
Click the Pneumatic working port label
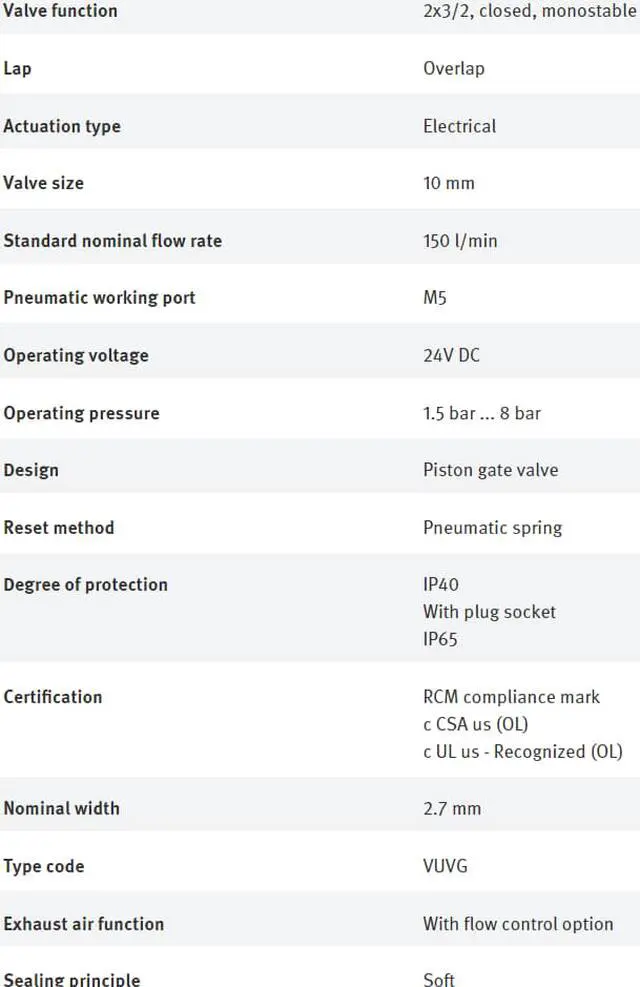[x=99, y=298]
